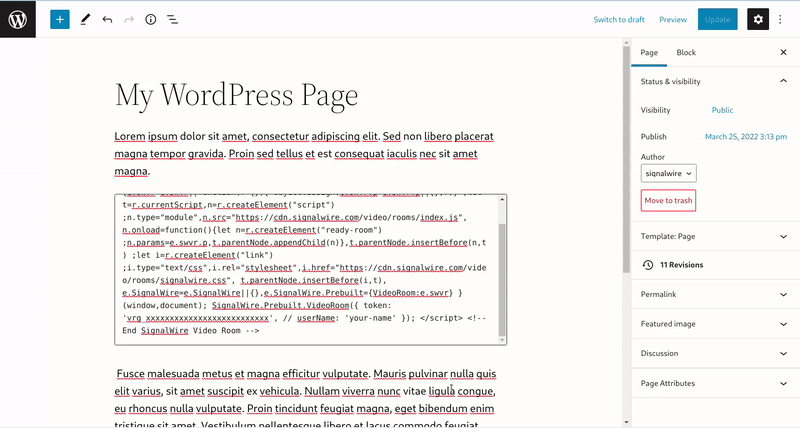
Task: Click the Redo arrow
Action: 129,19
